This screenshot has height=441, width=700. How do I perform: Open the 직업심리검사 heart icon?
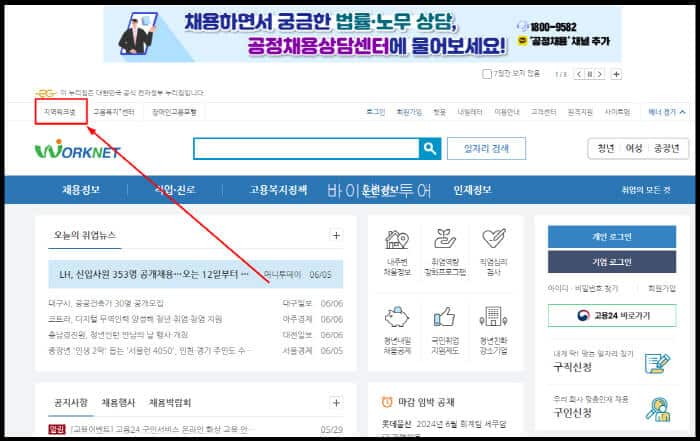point(494,239)
